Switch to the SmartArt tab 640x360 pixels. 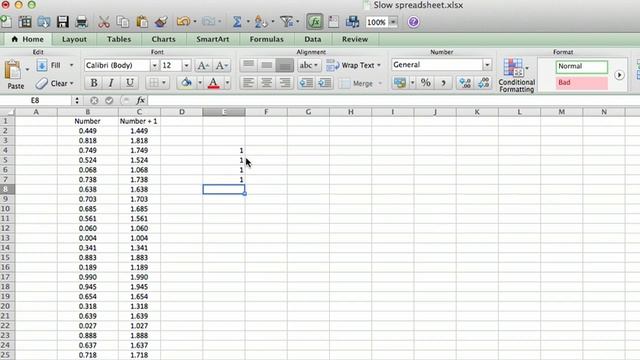(x=213, y=39)
